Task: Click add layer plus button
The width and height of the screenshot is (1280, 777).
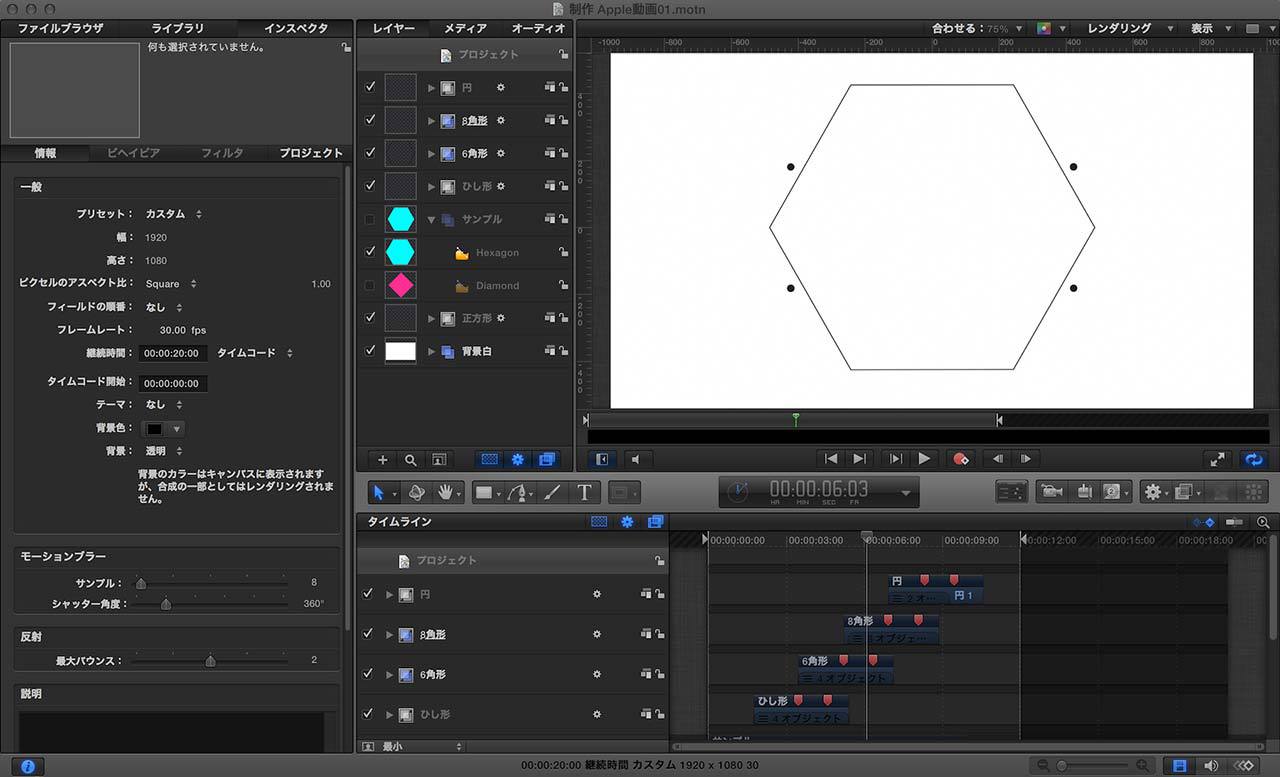Action: (382, 460)
